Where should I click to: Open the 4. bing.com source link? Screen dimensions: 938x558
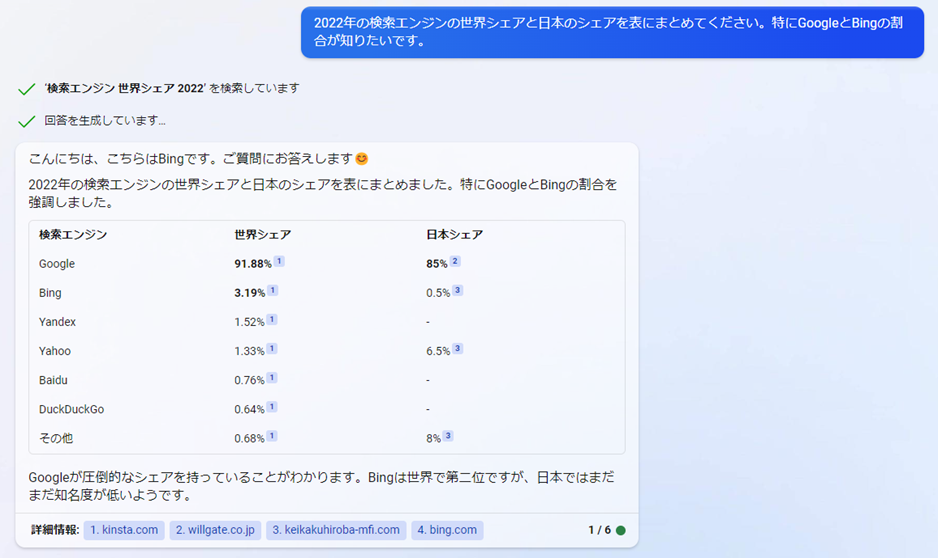(447, 530)
